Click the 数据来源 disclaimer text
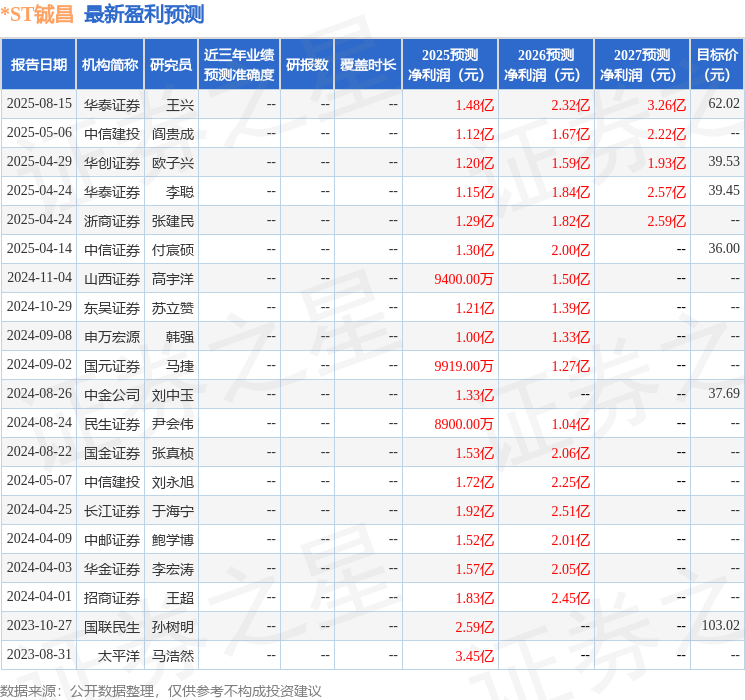The height and width of the screenshot is (700, 745). [161, 691]
